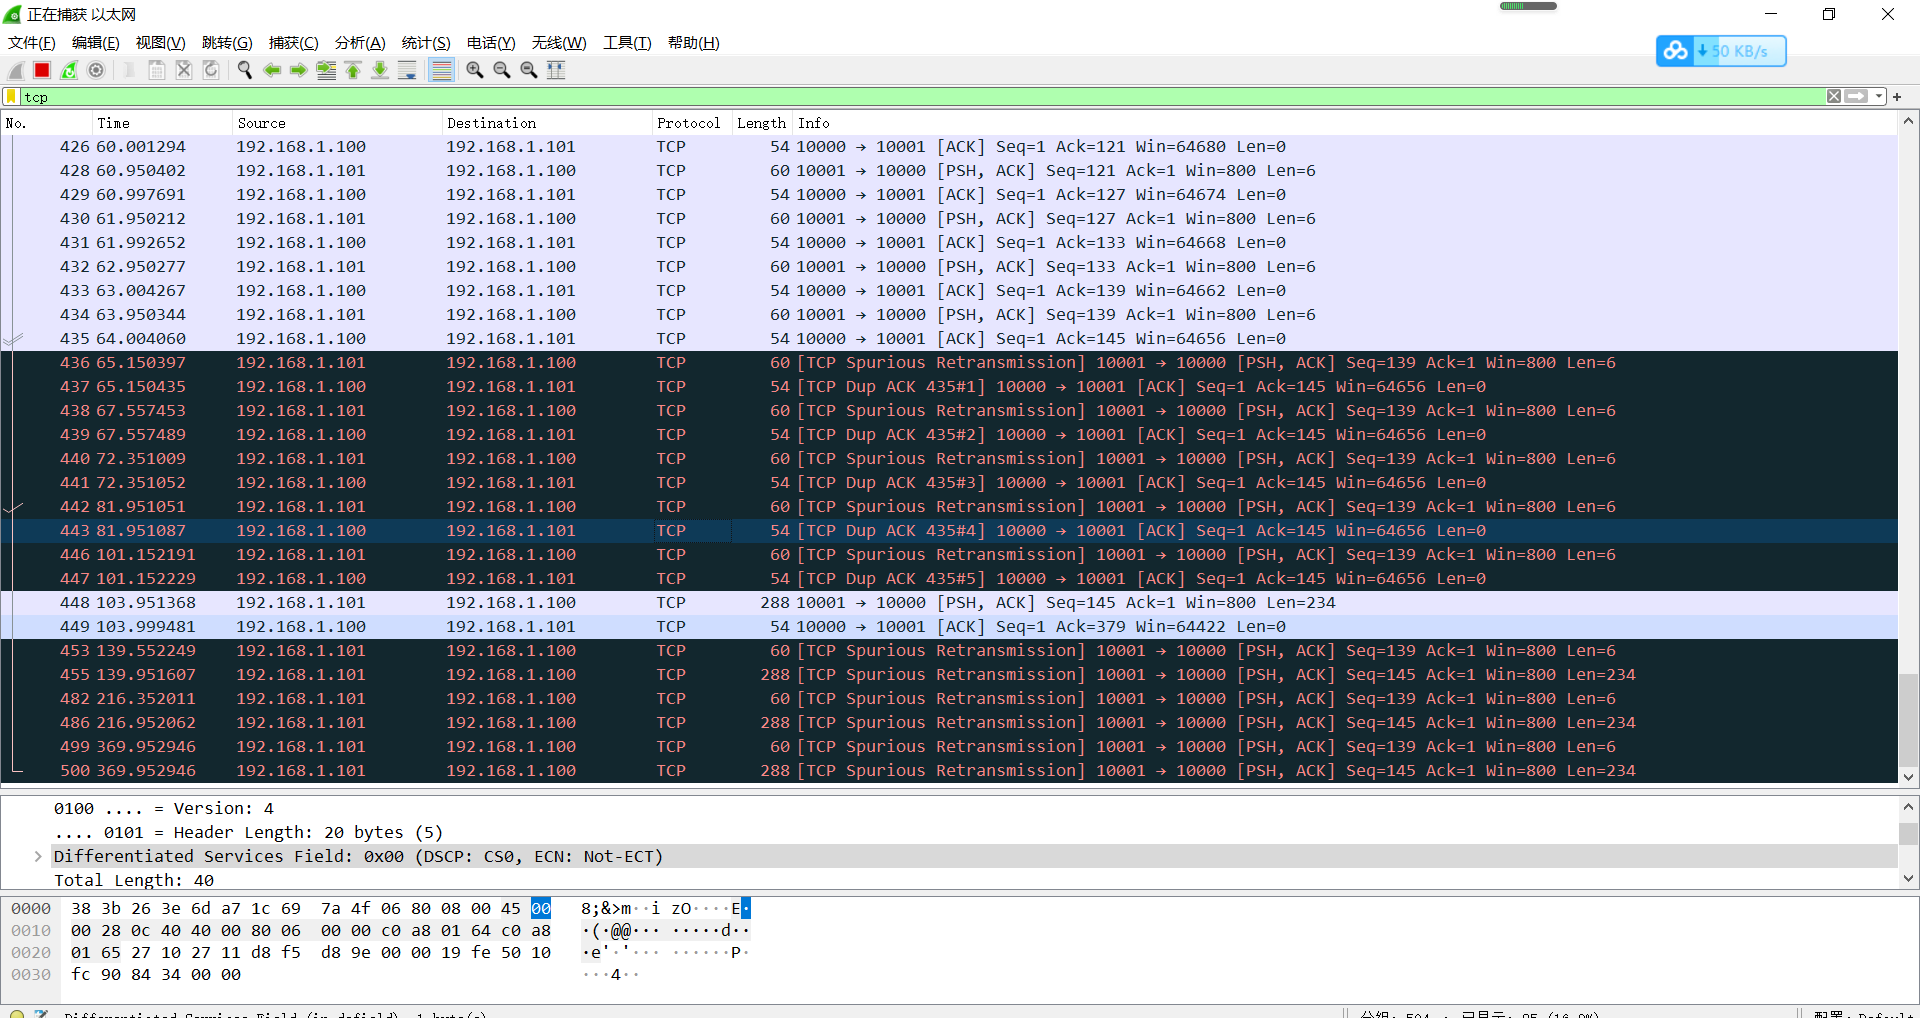Sort by the Info column header

pyautogui.click(x=1345, y=123)
